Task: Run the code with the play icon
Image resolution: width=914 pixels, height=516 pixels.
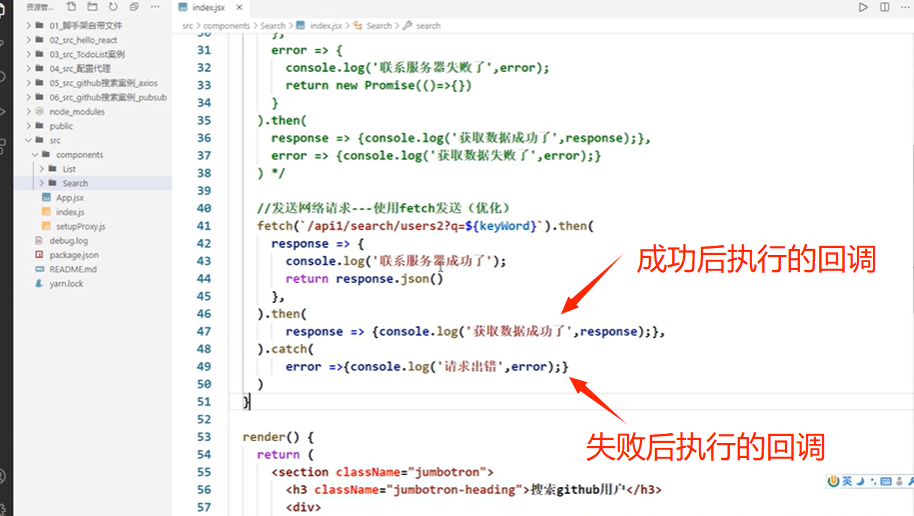Action: [x=863, y=7]
